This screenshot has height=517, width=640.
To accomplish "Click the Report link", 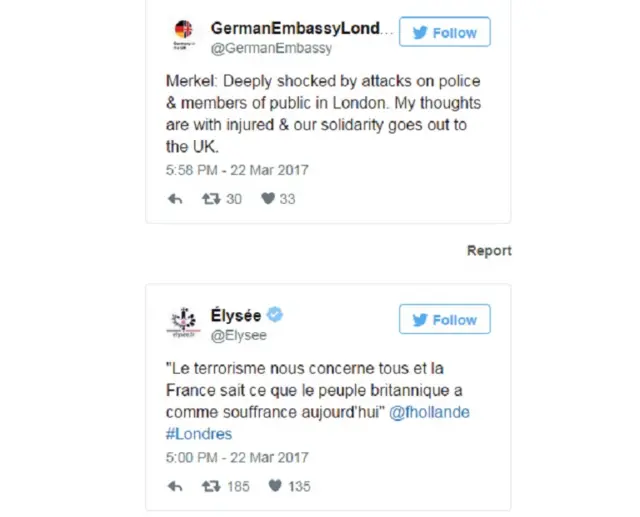I will 489,251.
